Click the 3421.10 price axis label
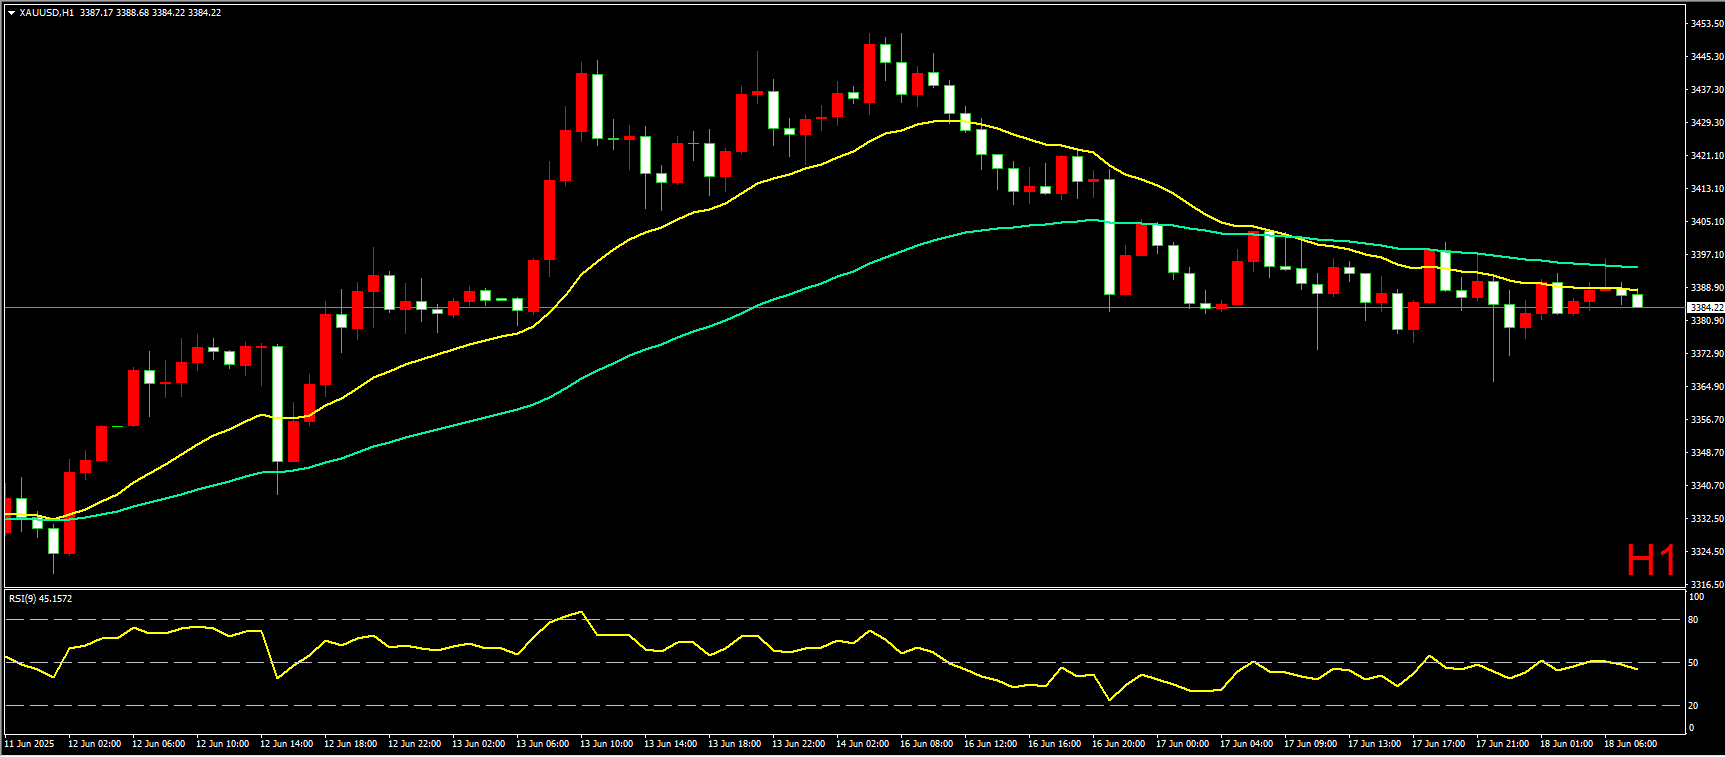Screen dimensions: 1725x757 1706,155
